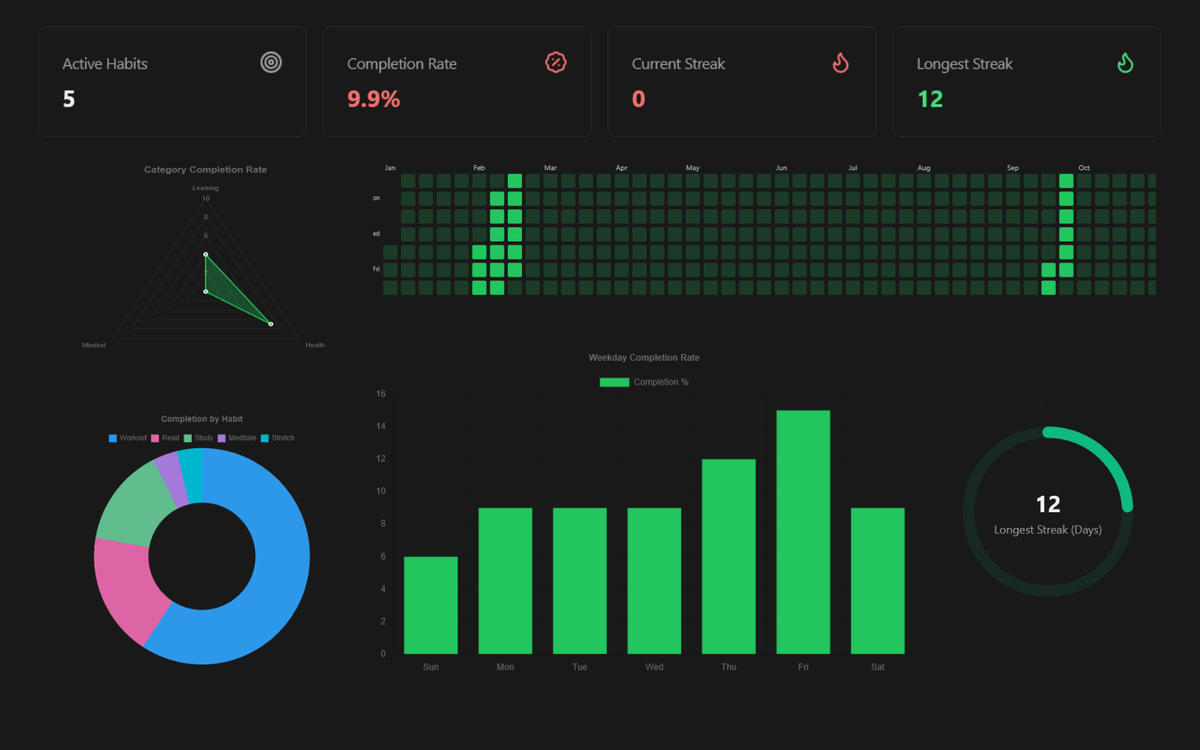
Task: Toggle the Meditate legend swatch
Action: point(222,438)
